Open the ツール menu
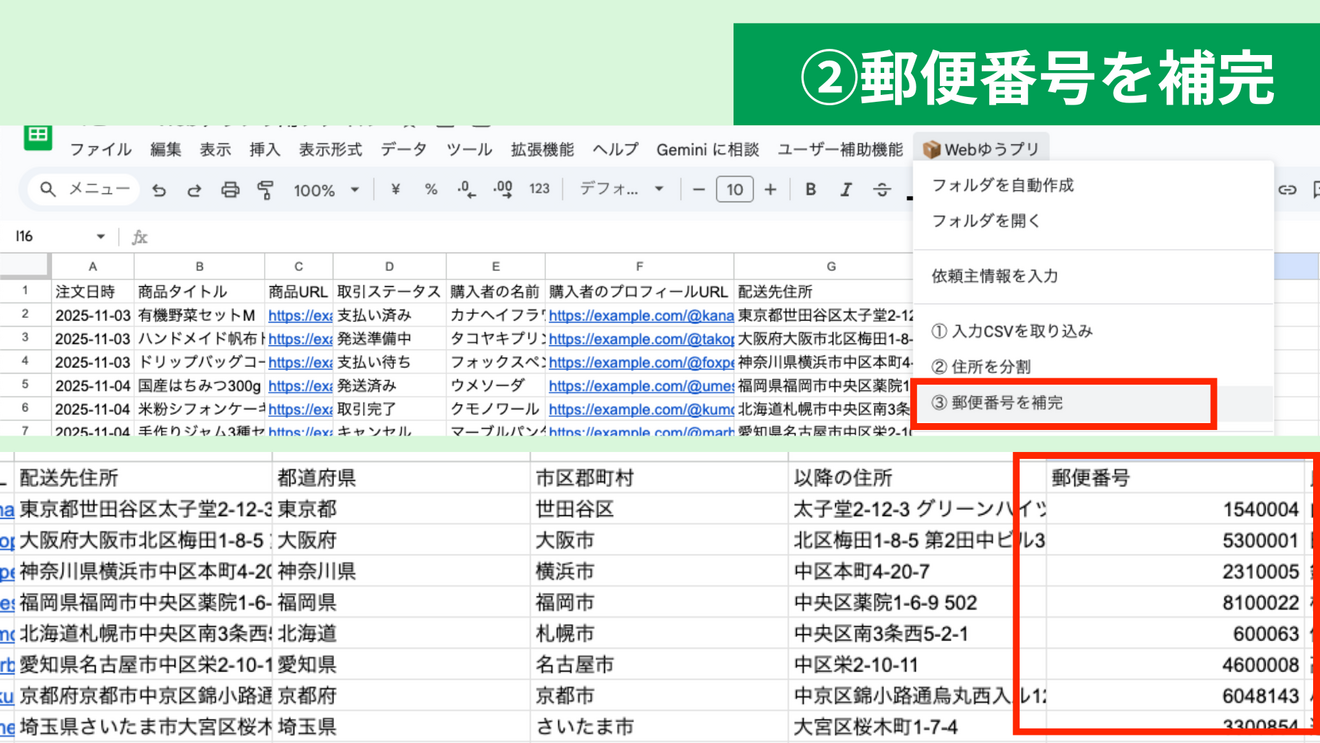The width and height of the screenshot is (1320, 743). [x=469, y=150]
